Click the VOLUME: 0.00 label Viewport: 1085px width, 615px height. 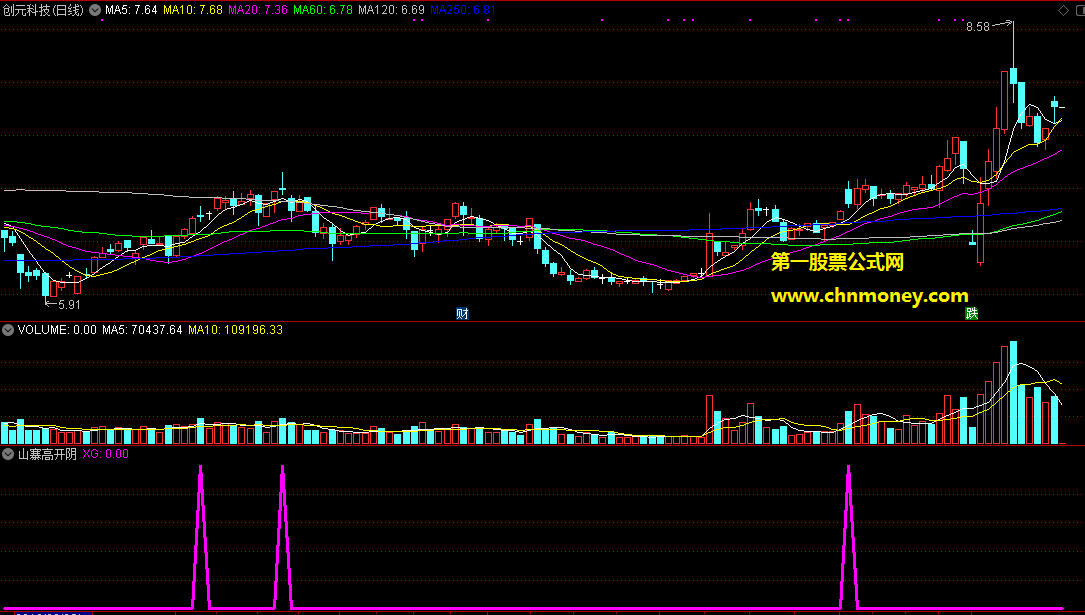[x=57, y=330]
